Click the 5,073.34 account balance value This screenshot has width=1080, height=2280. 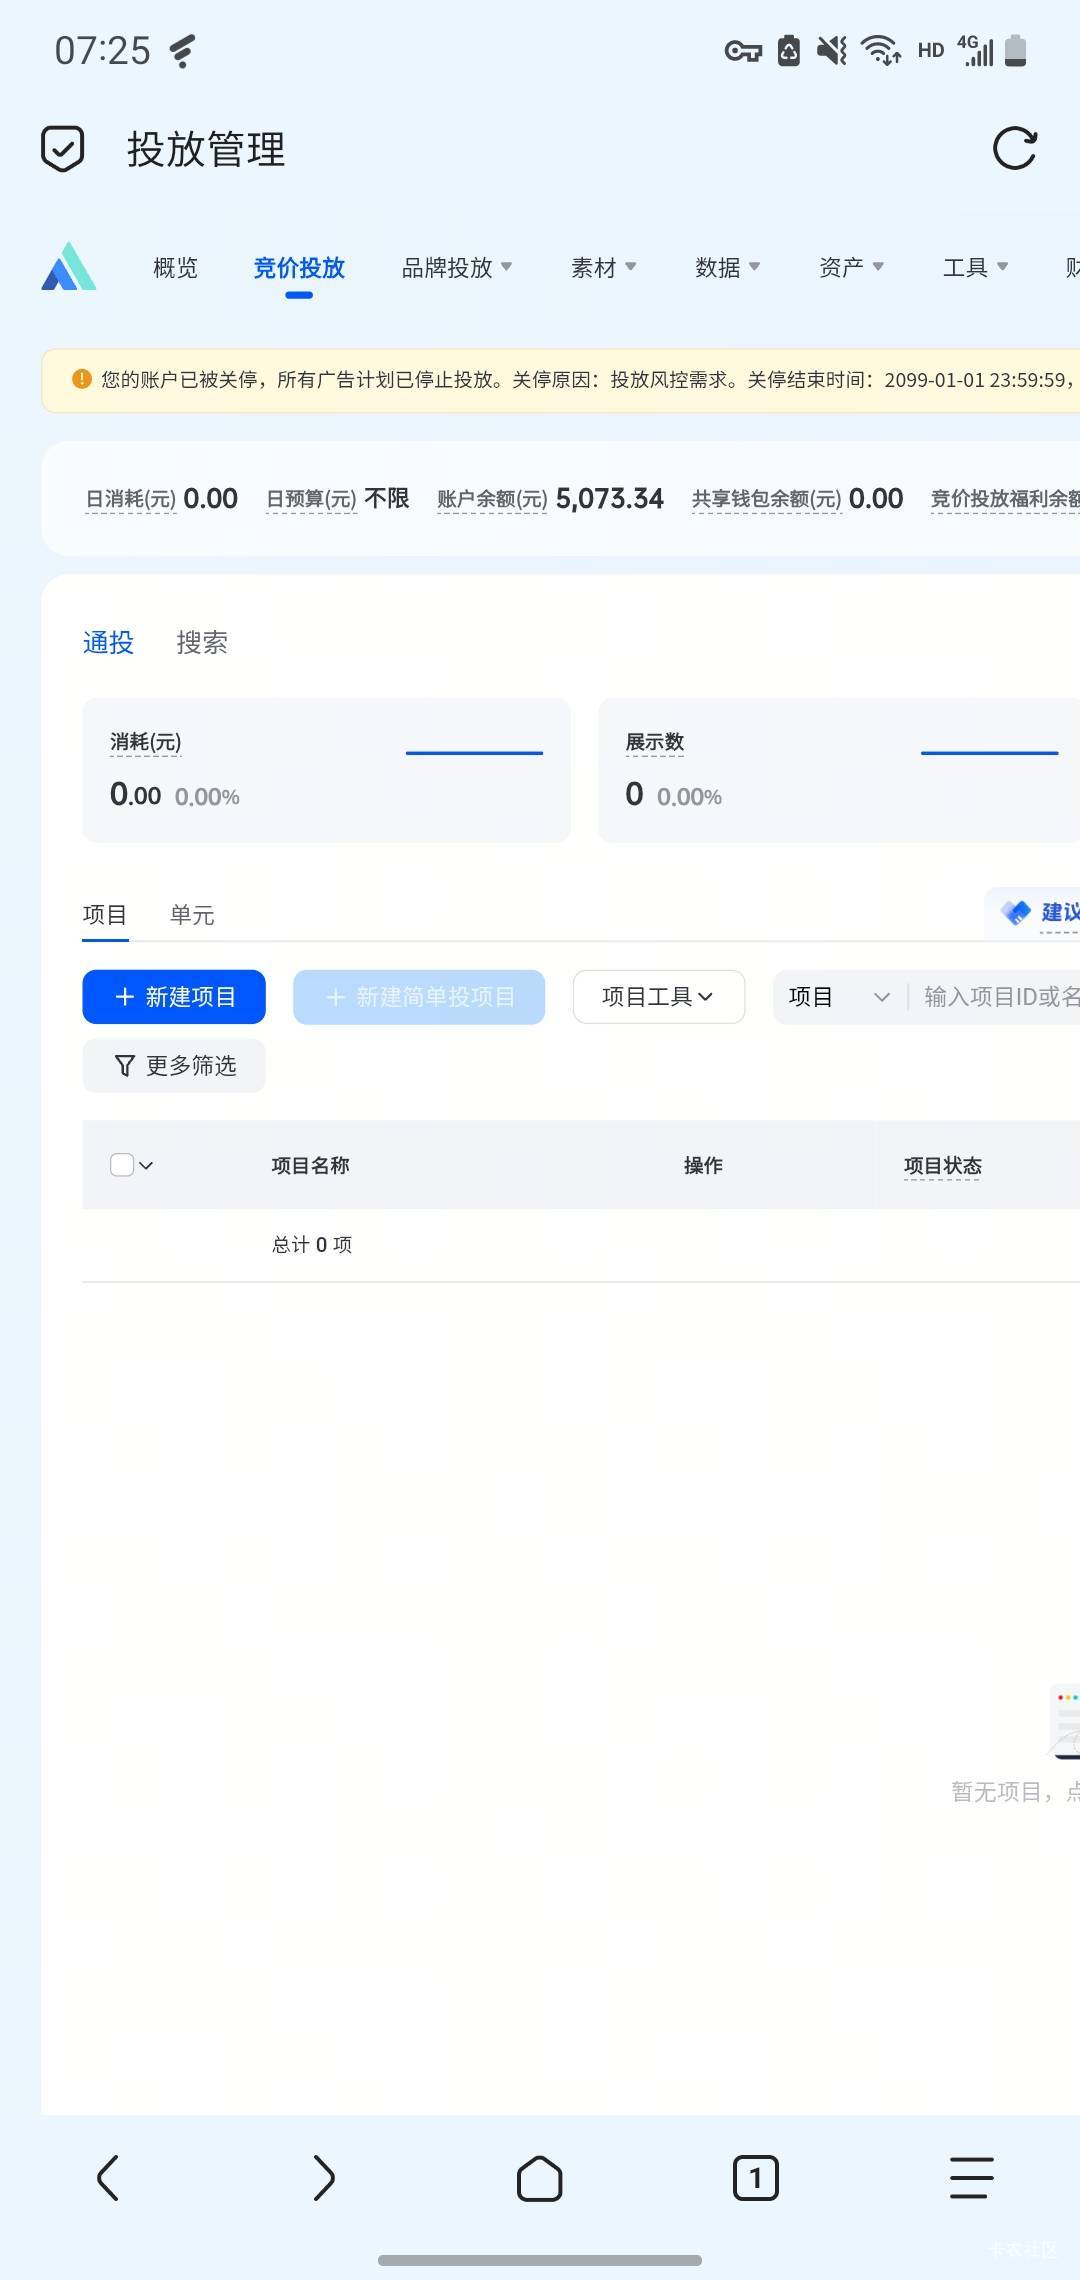[610, 499]
